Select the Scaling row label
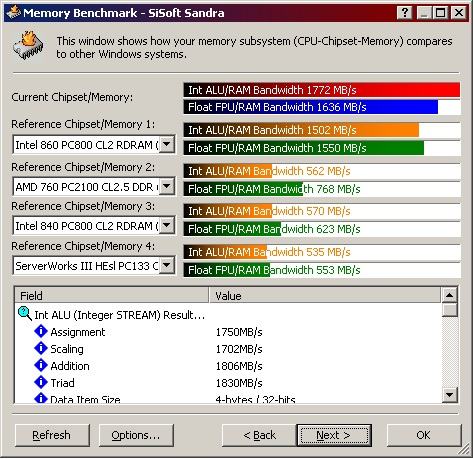The height and width of the screenshot is (459, 473). pos(67,349)
